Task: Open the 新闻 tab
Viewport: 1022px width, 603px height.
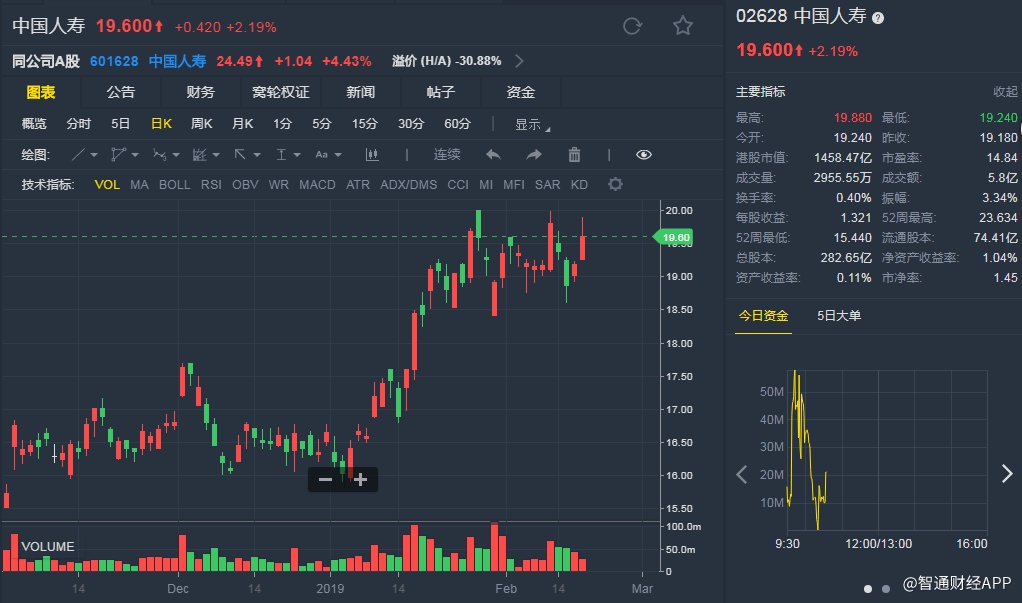Action: tap(360, 93)
